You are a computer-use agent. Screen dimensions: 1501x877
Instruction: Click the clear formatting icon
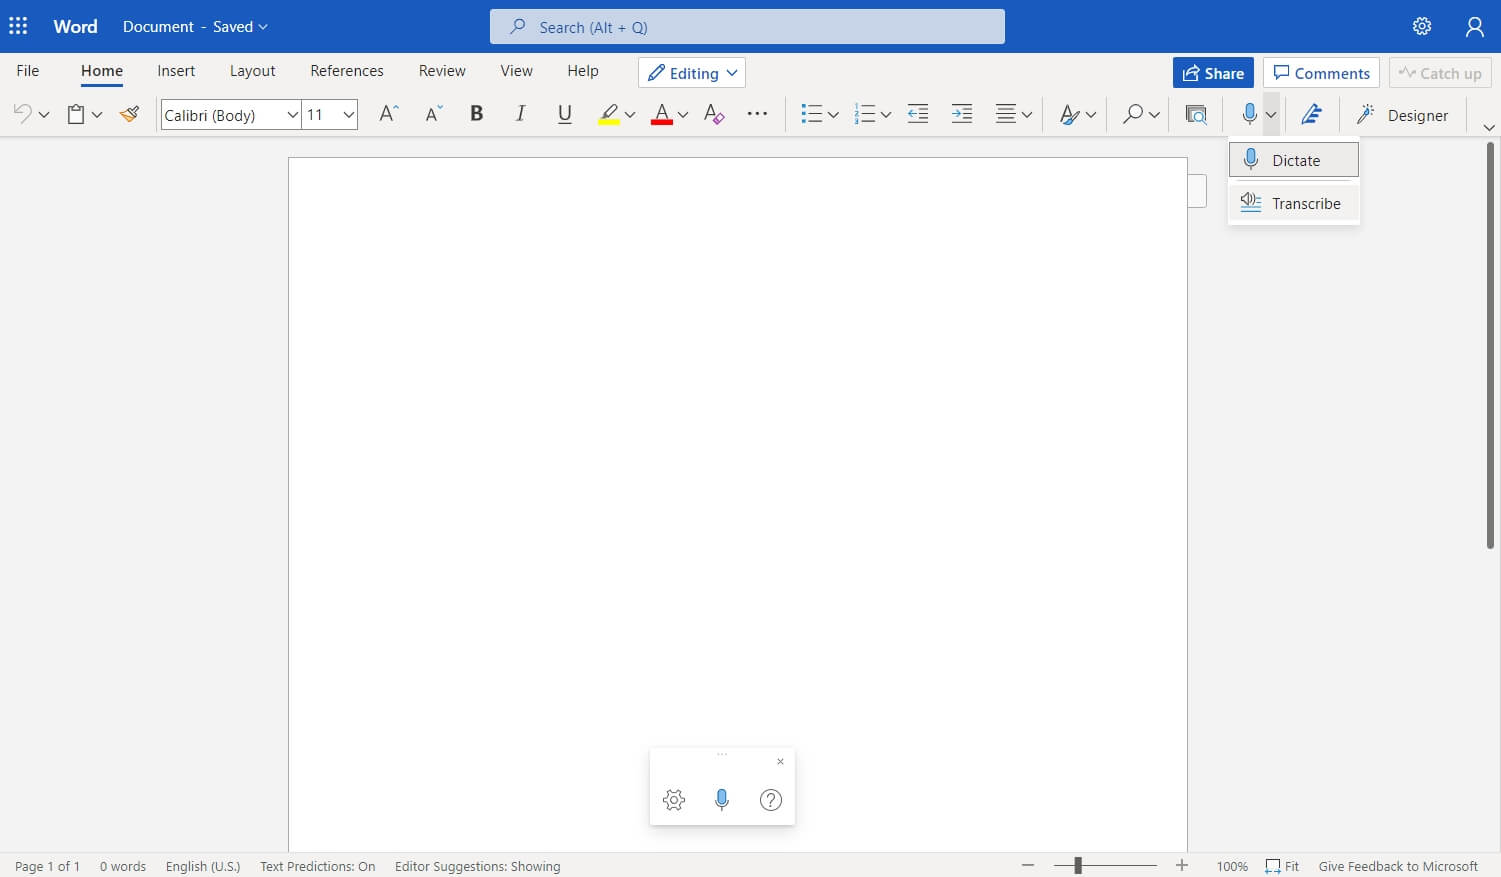(x=714, y=114)
